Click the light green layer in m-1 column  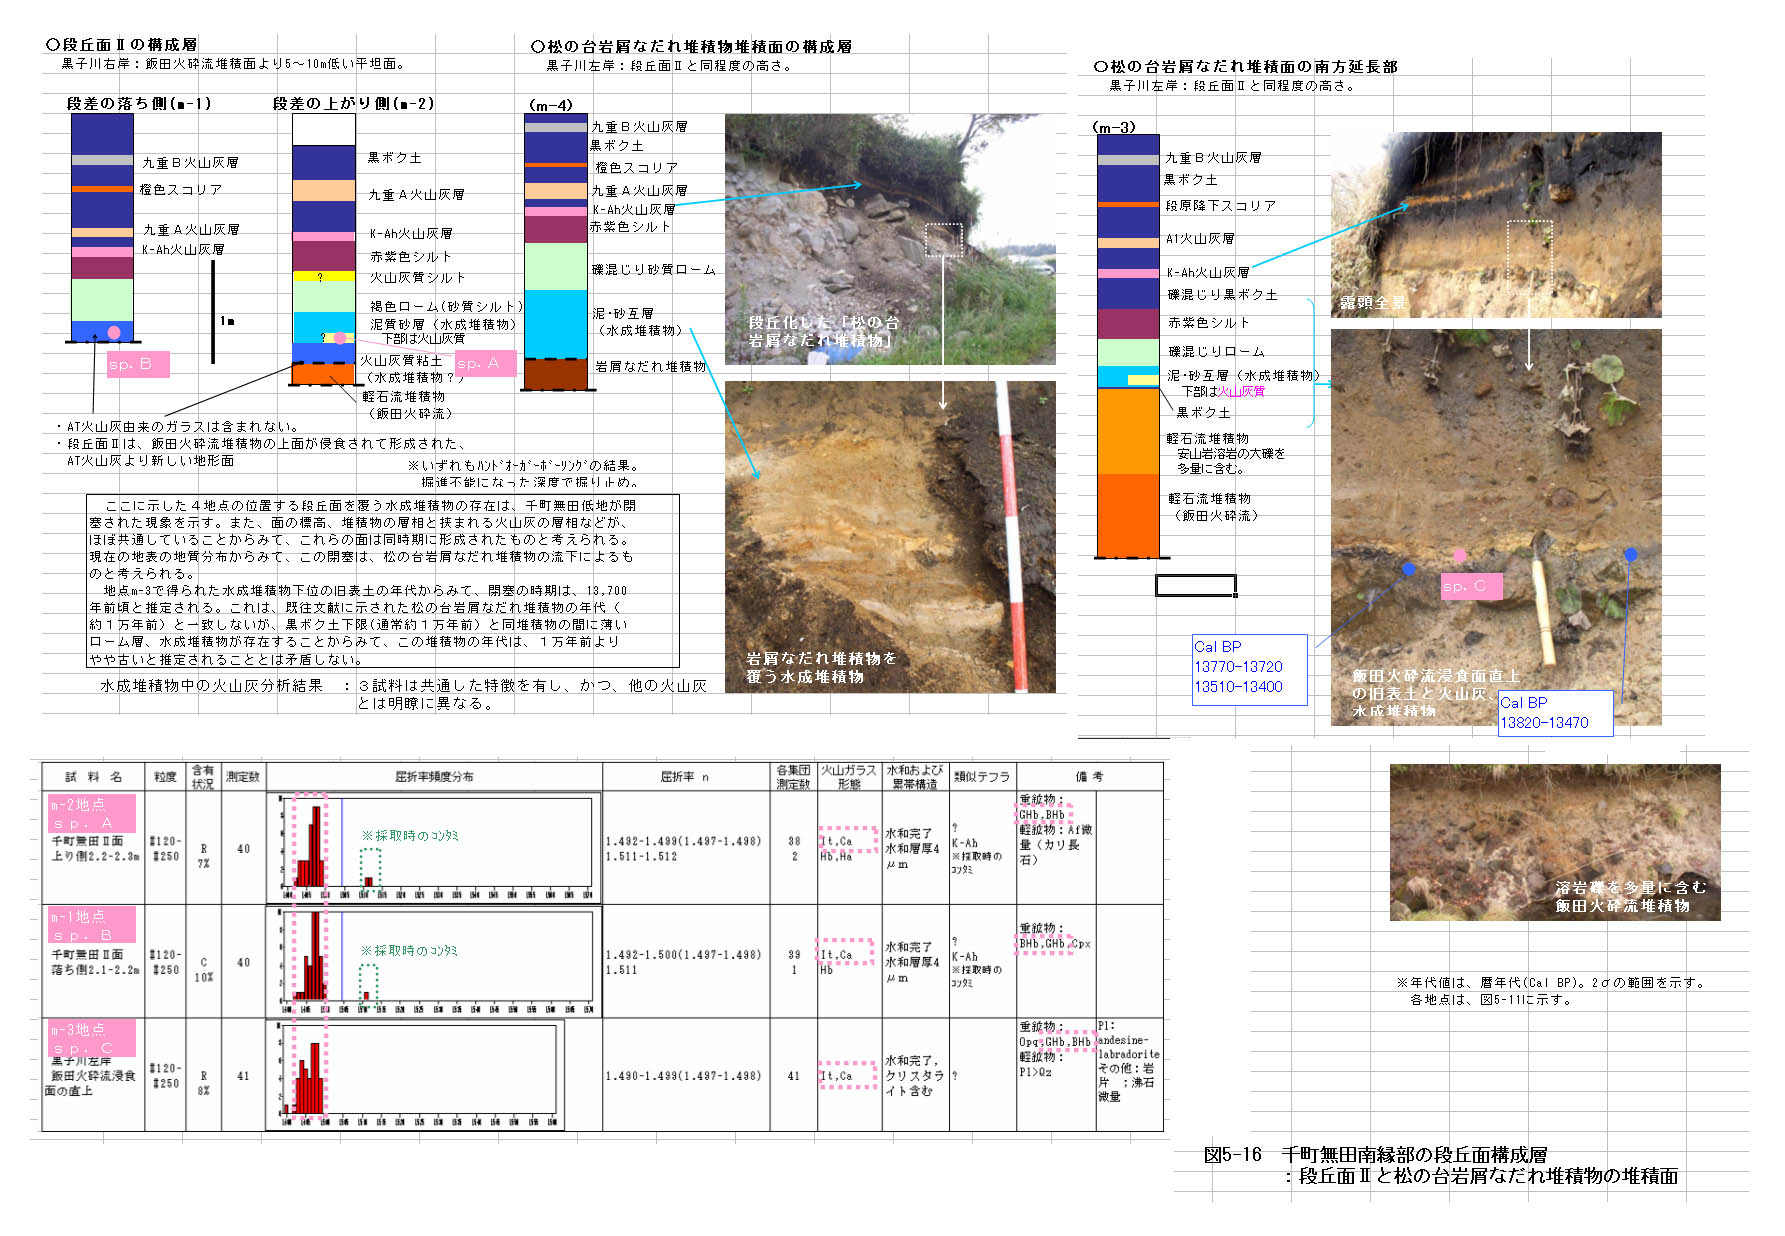pos(102,300)
